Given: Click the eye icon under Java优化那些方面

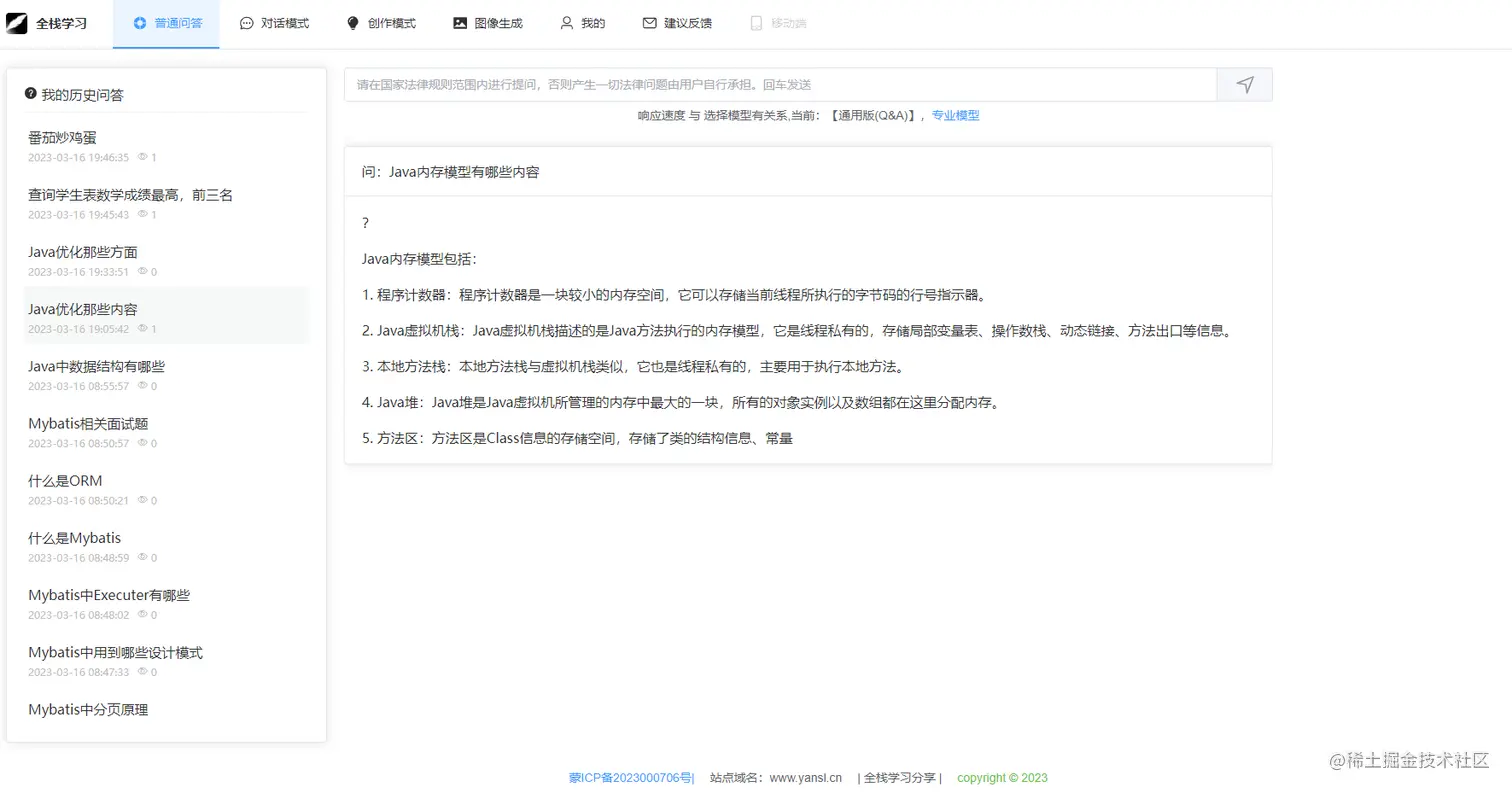Looking at the screenshot, I should (x=143, y=271).
